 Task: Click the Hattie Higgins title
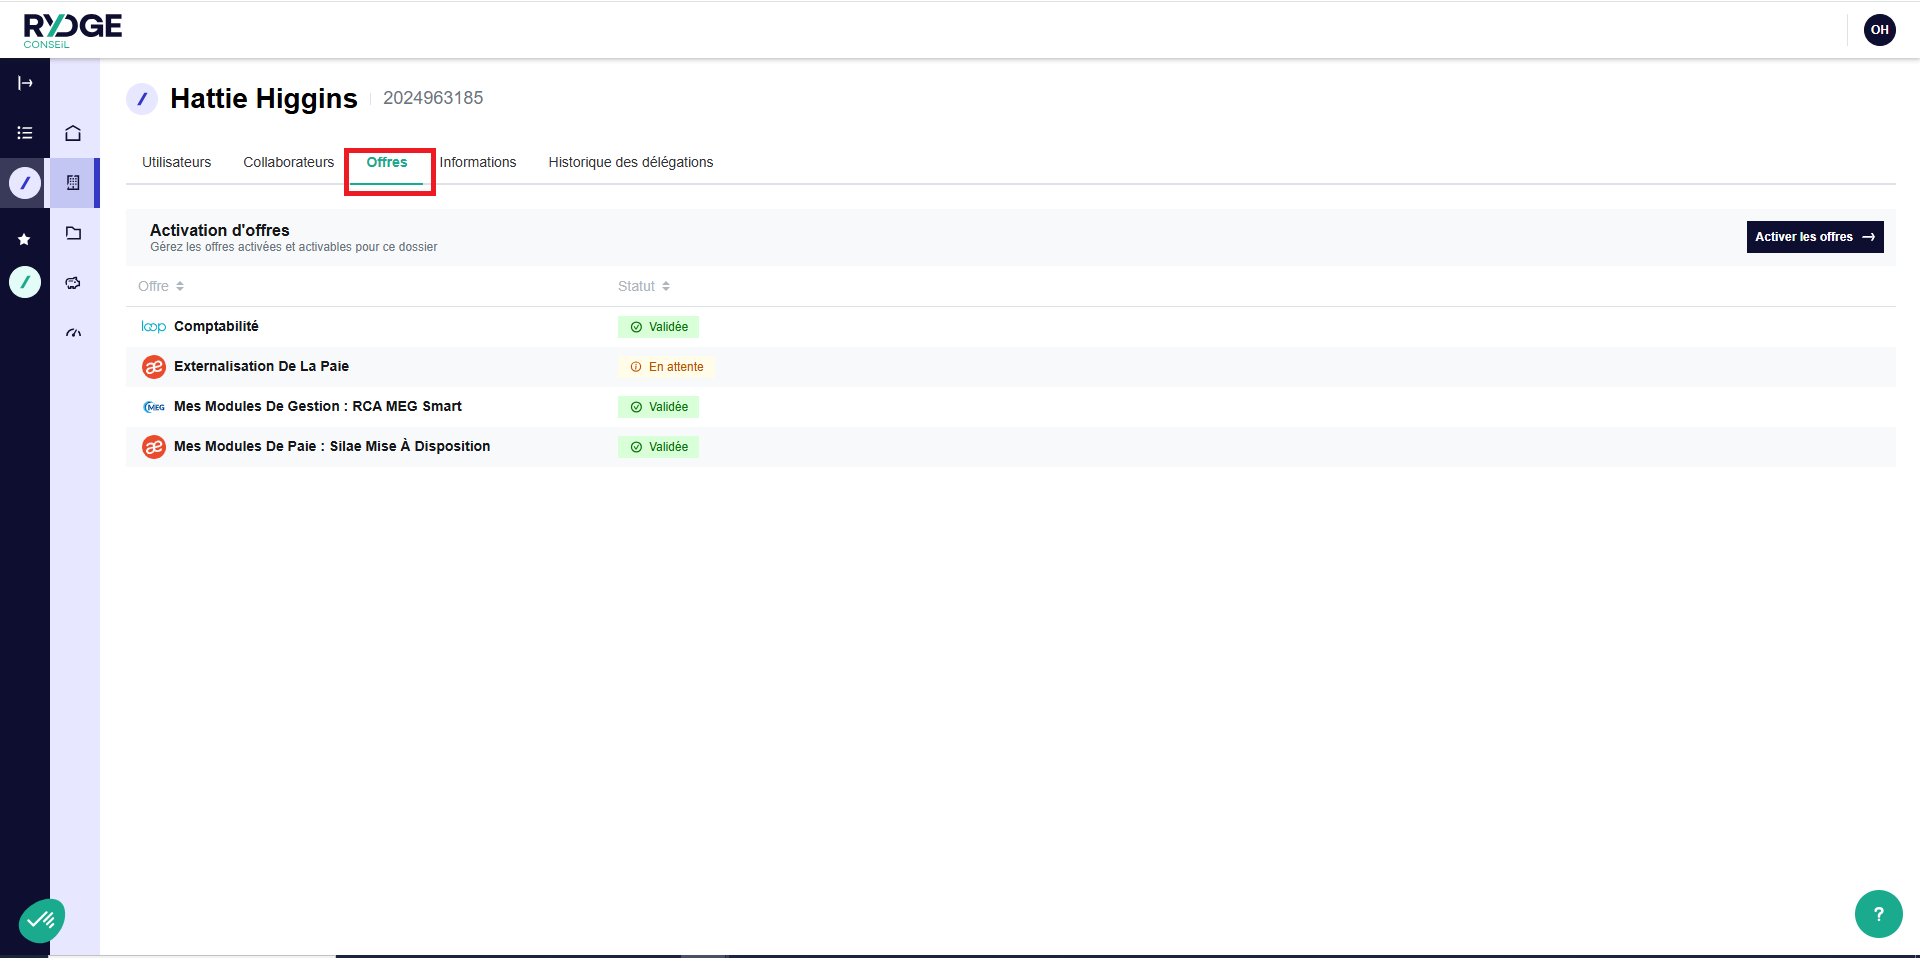point(264,99)
